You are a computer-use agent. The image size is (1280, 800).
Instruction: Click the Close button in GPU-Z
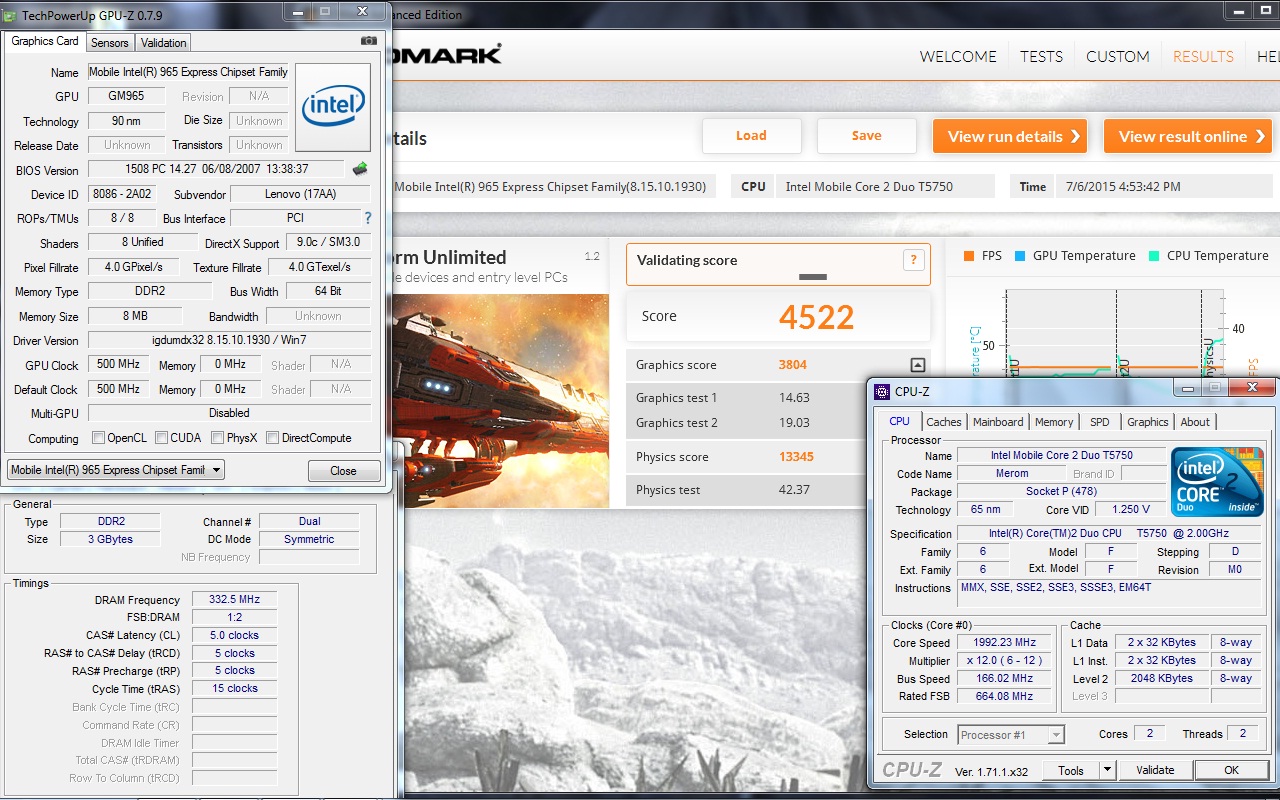343,471
